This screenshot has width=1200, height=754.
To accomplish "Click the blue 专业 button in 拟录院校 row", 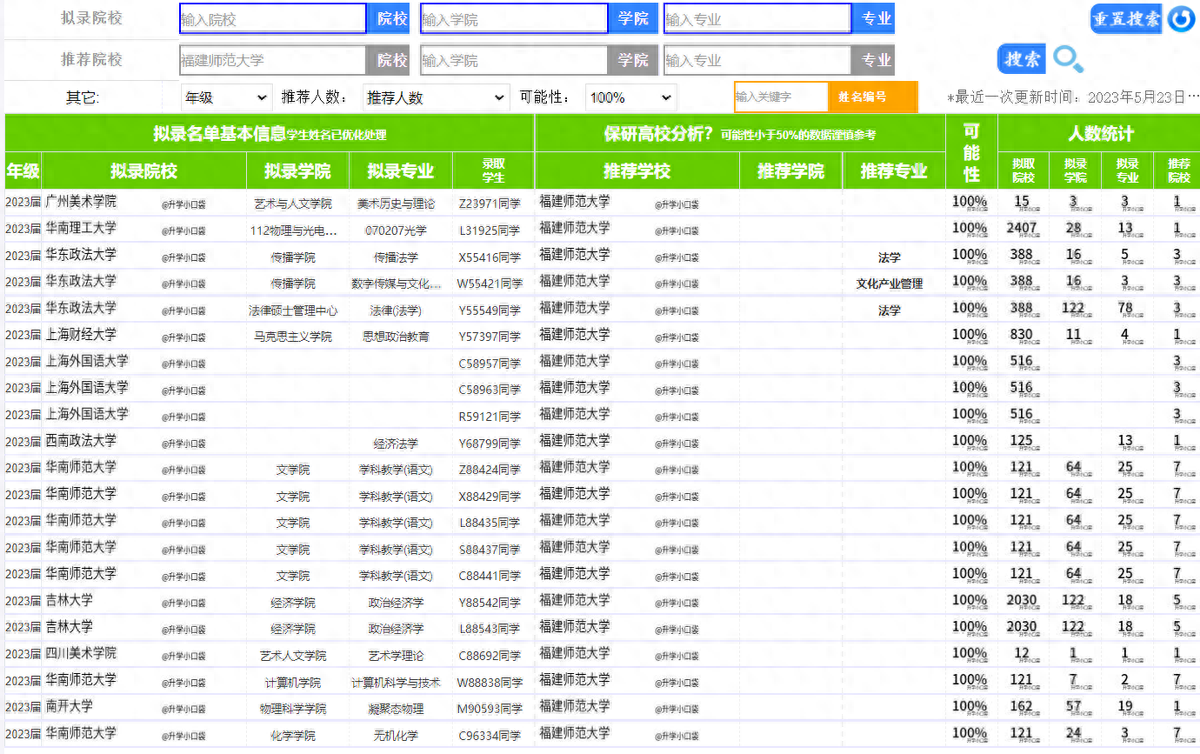I will click(x=875, y=19).
